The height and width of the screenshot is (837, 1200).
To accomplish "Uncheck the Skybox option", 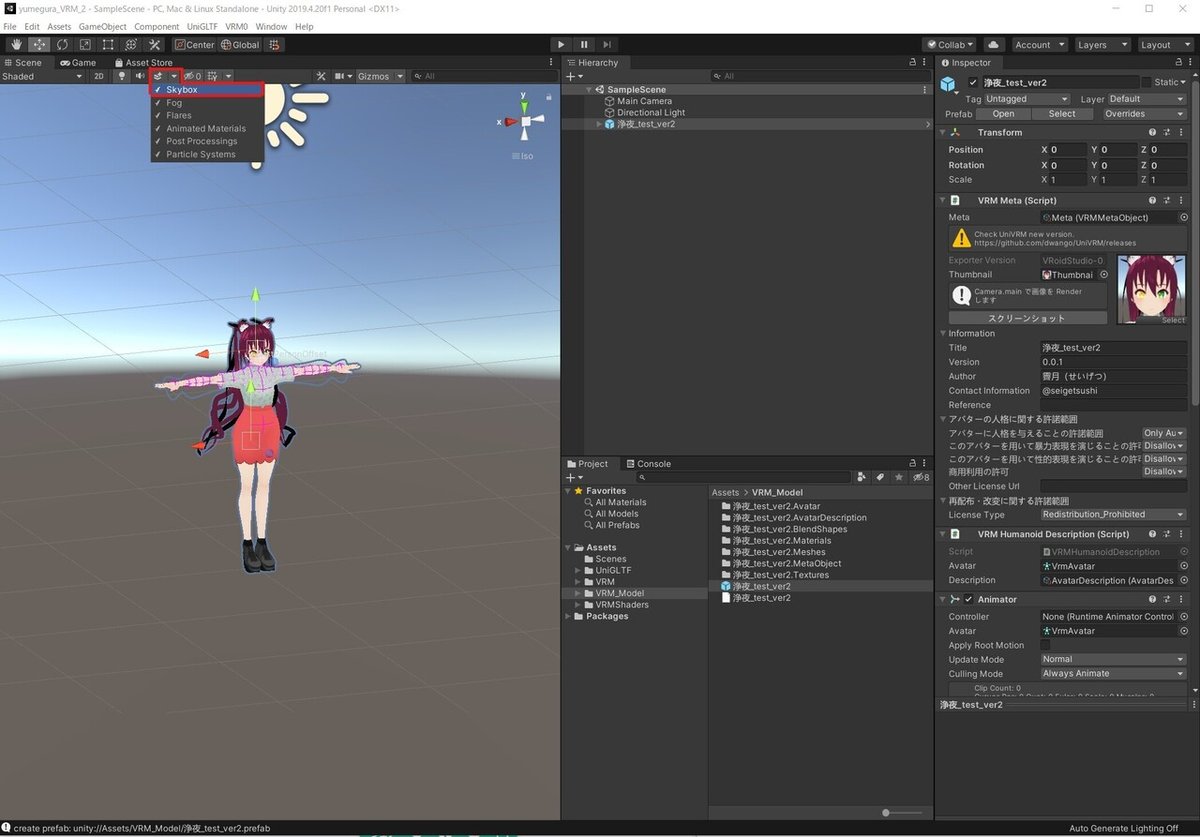I will coord(183,89).
